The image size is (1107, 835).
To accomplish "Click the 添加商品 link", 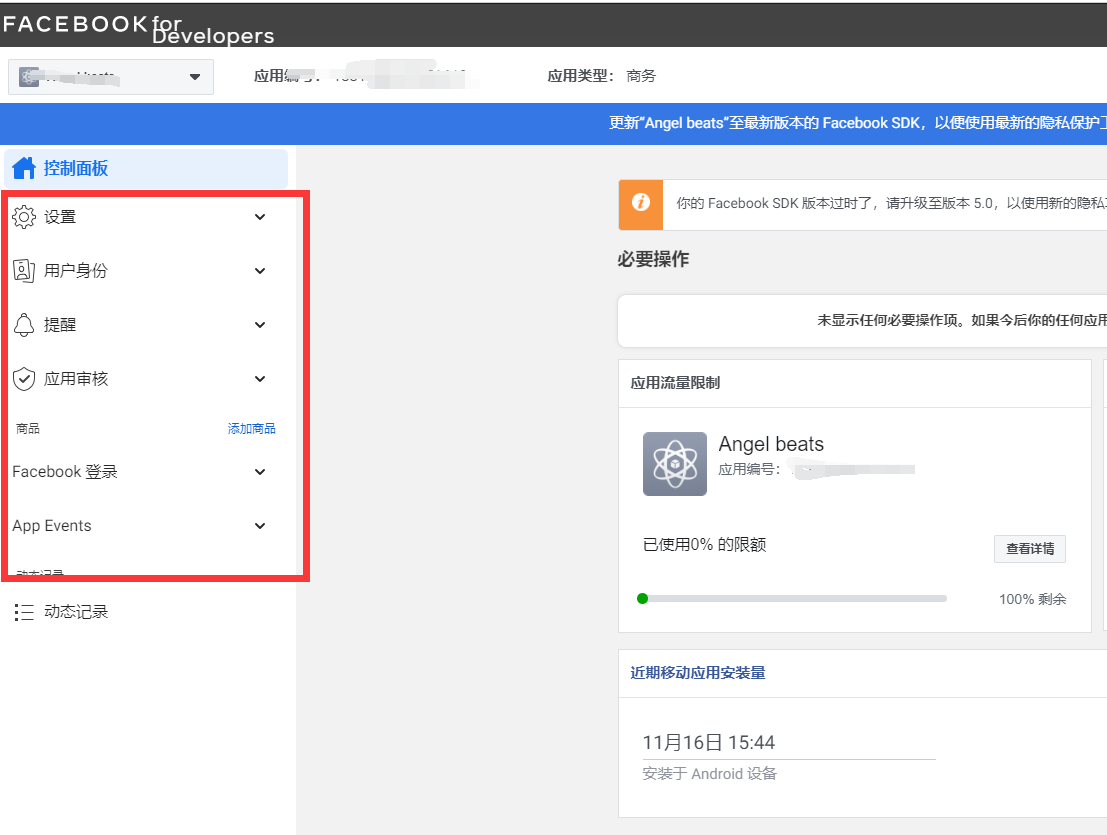I will point(251,428).
